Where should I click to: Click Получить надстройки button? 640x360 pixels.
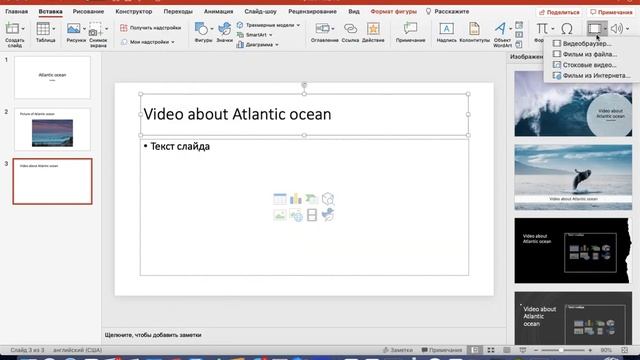(151, 28)
